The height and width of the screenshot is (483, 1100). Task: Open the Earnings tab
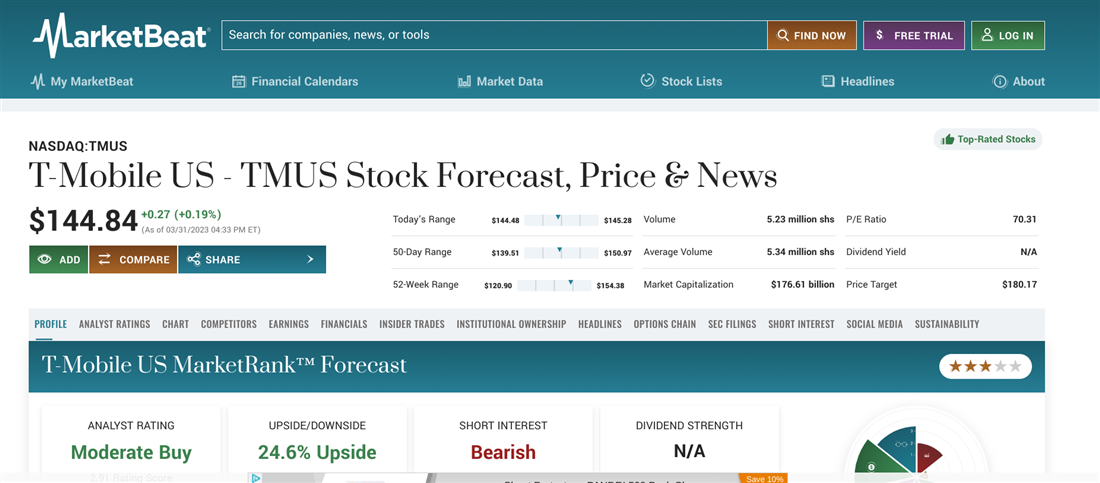click(x=288, y=324)
